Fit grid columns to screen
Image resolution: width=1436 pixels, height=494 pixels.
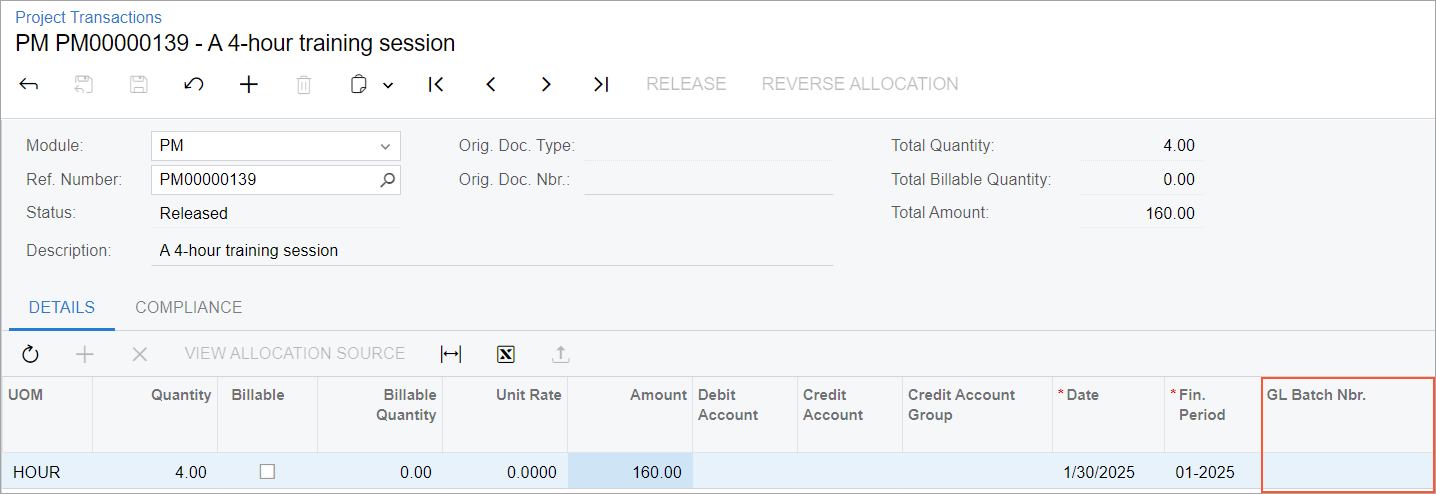(451, 354)
